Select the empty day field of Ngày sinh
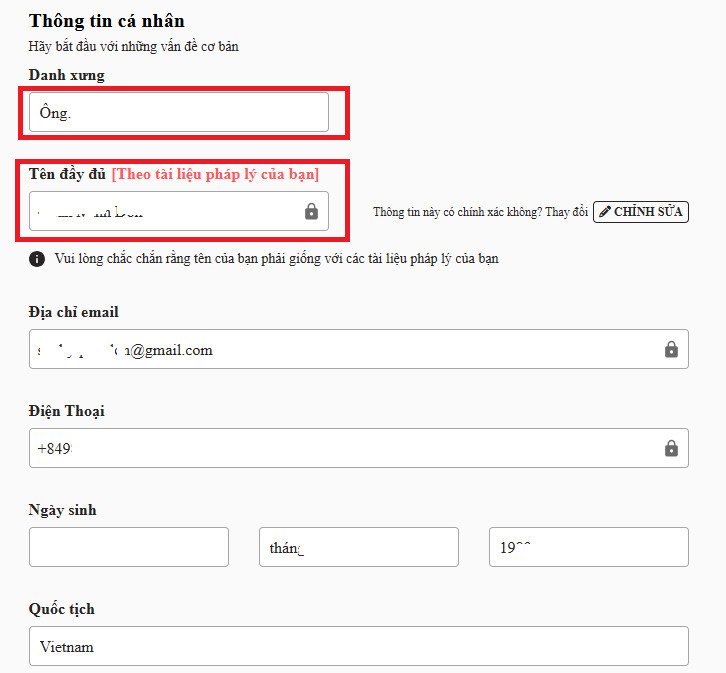This screenshot has width=726, height=673. point(129,547)
